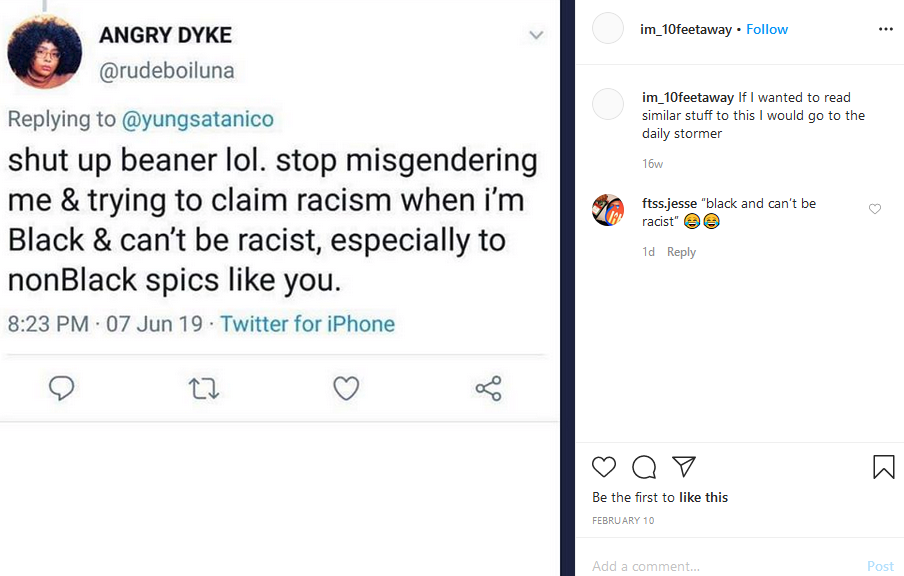
Task: Open the FEBRUARY 10 post date link
Action: click(x=623, y=520)
